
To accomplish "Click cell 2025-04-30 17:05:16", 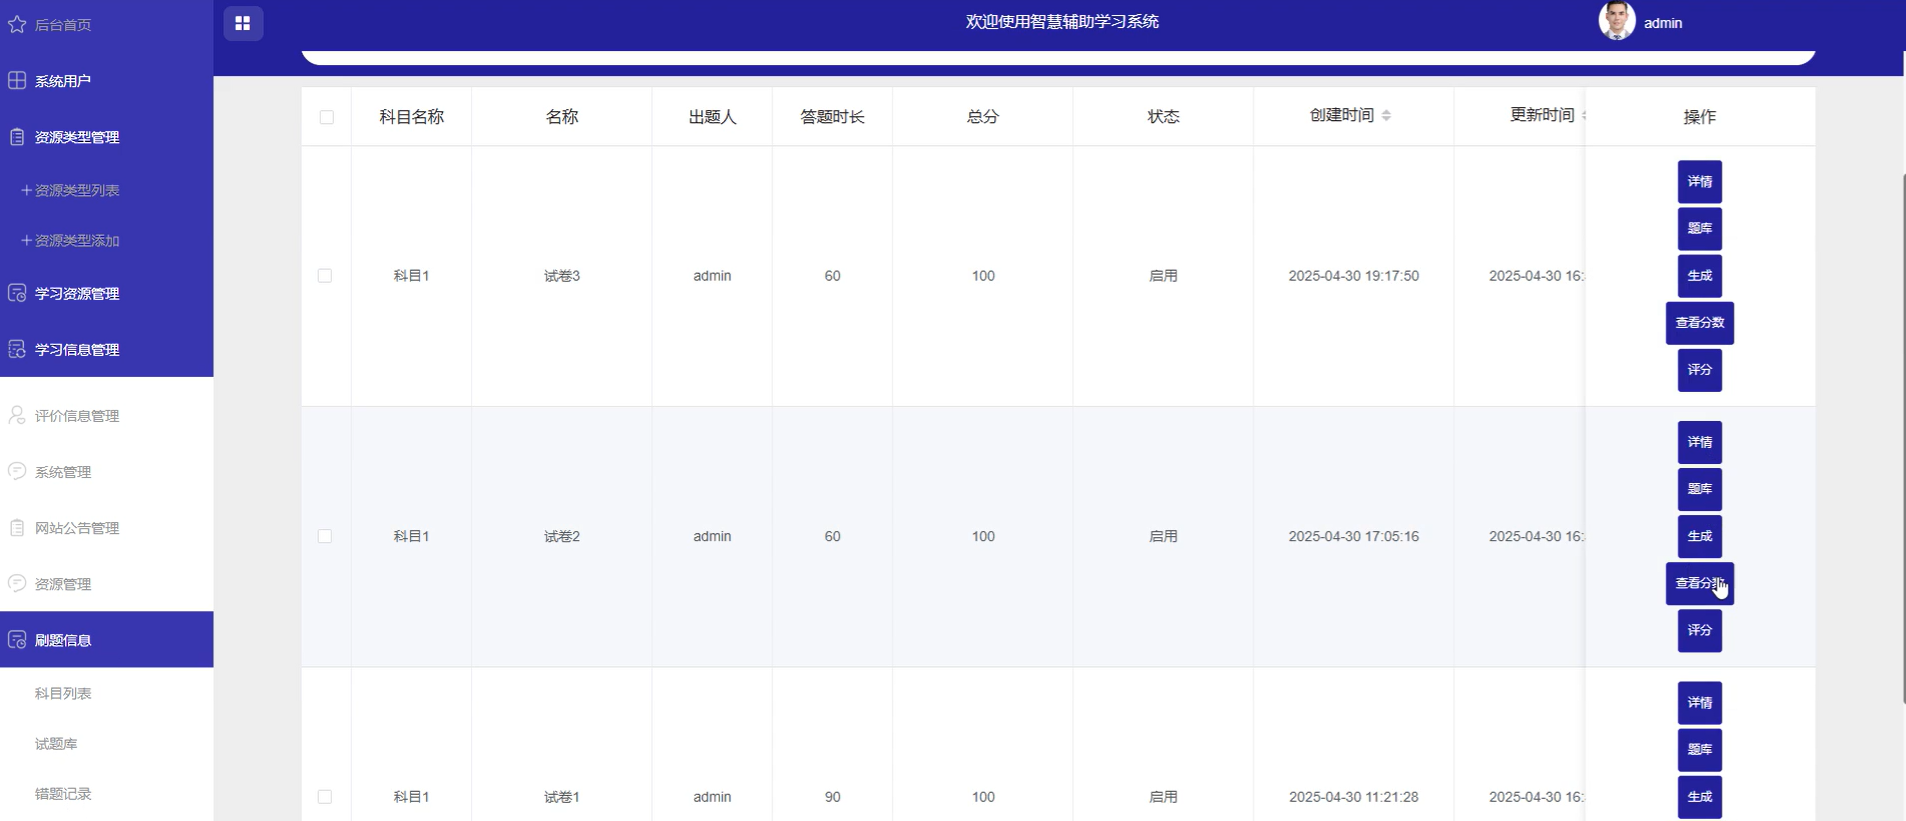I will [x=1353, y=536].
